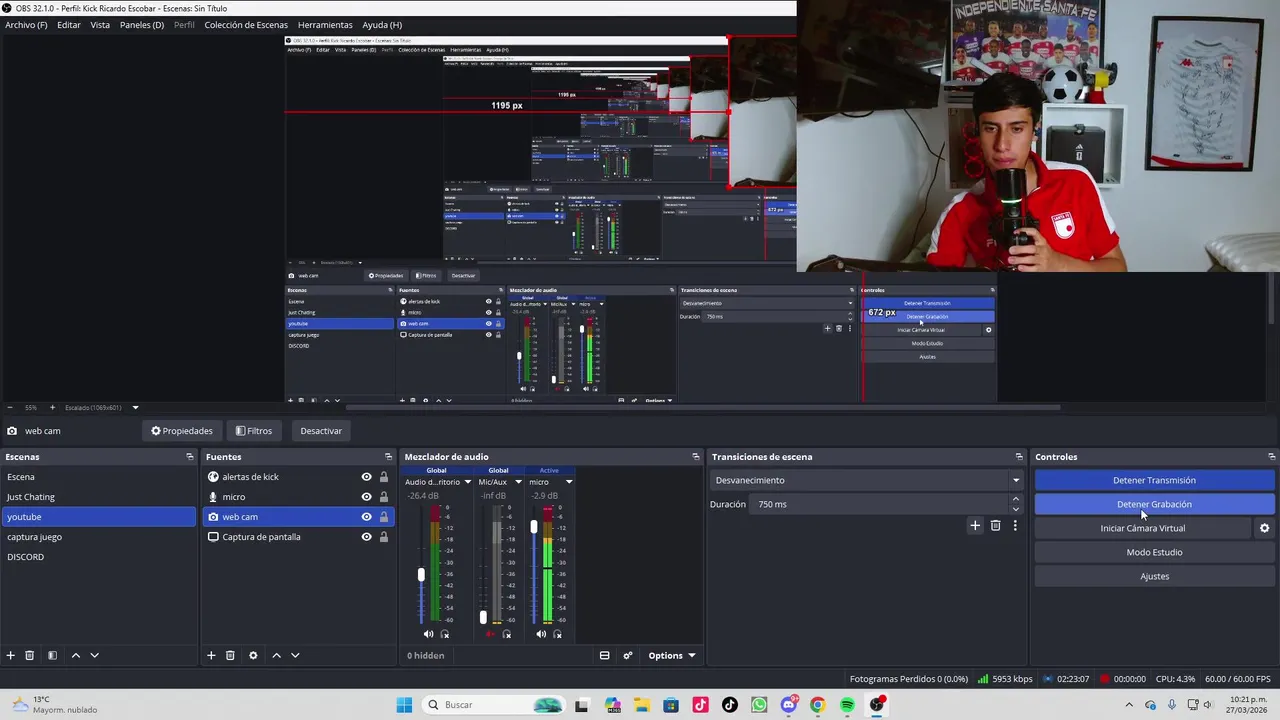
Task: Hide the micro source
Action: coord(366,497)
